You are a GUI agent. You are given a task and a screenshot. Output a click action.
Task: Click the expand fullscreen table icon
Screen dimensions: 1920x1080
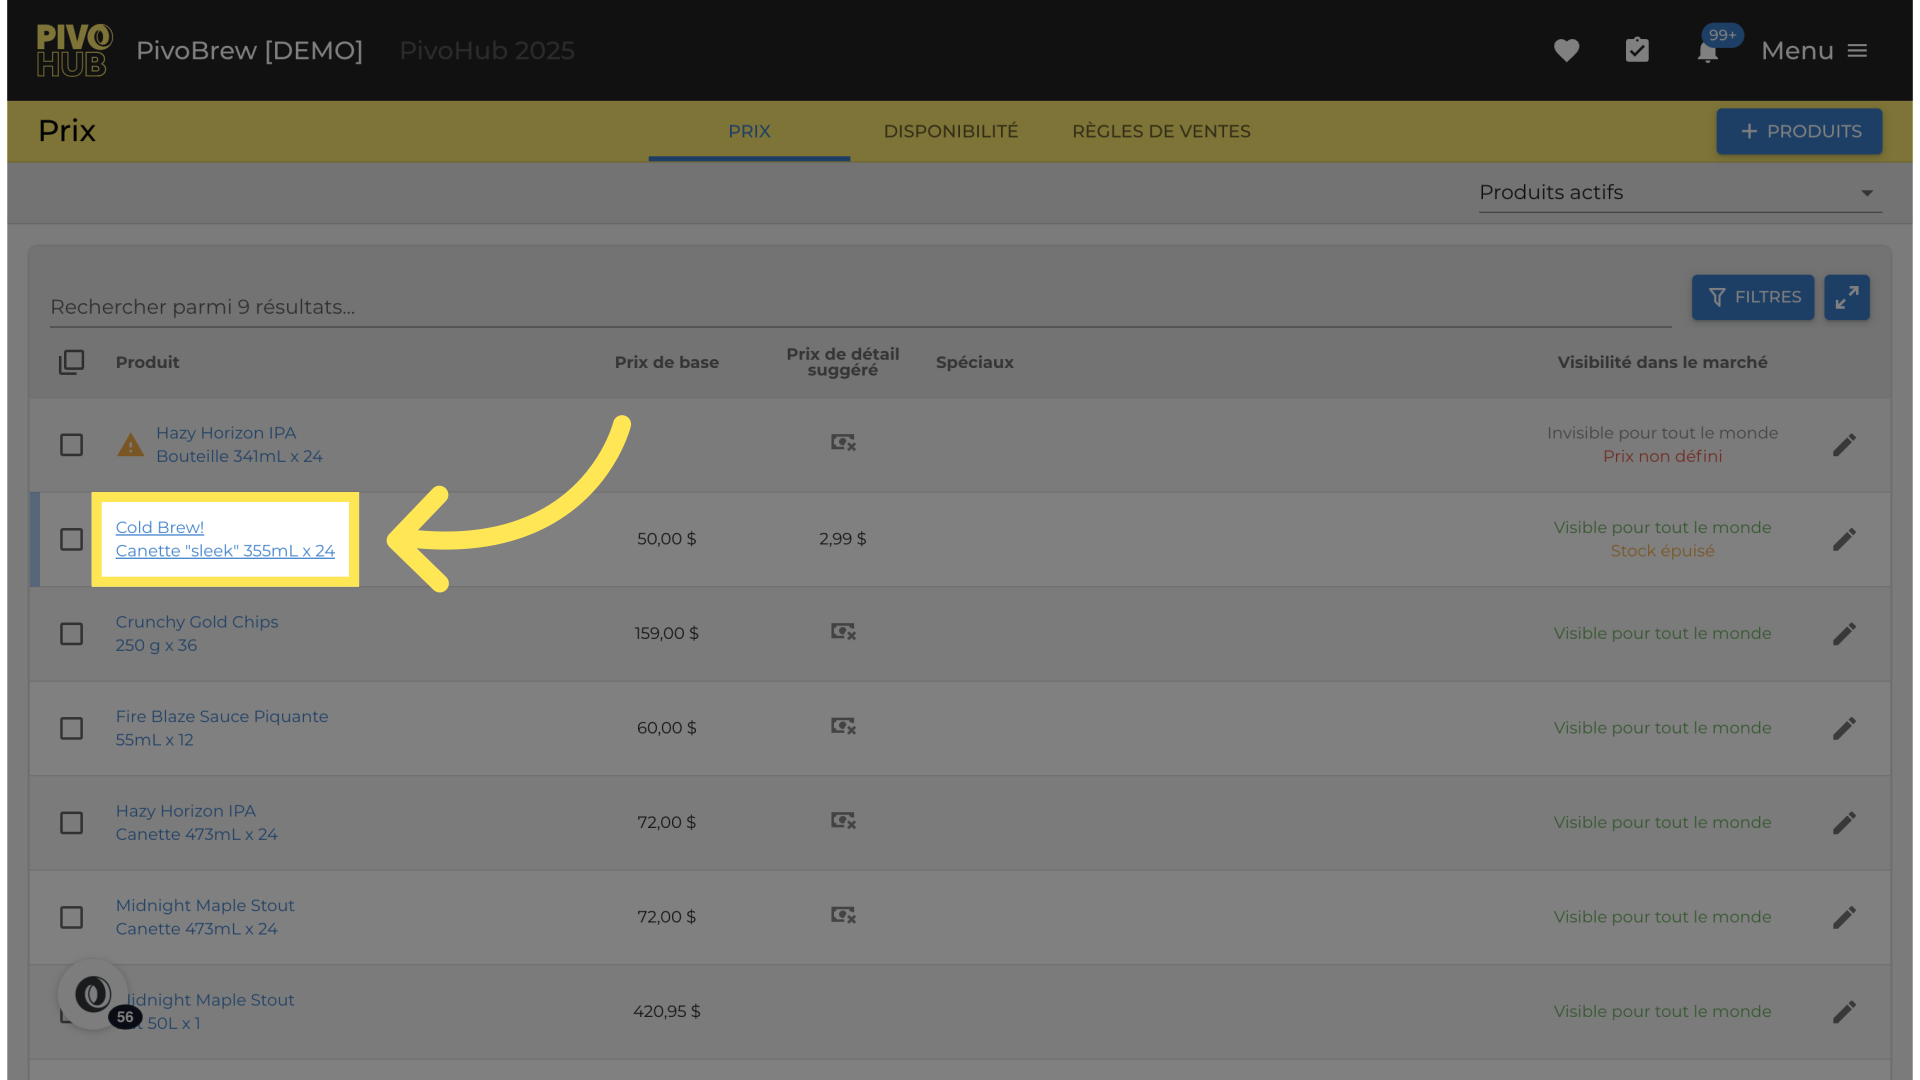point(1846,297)
